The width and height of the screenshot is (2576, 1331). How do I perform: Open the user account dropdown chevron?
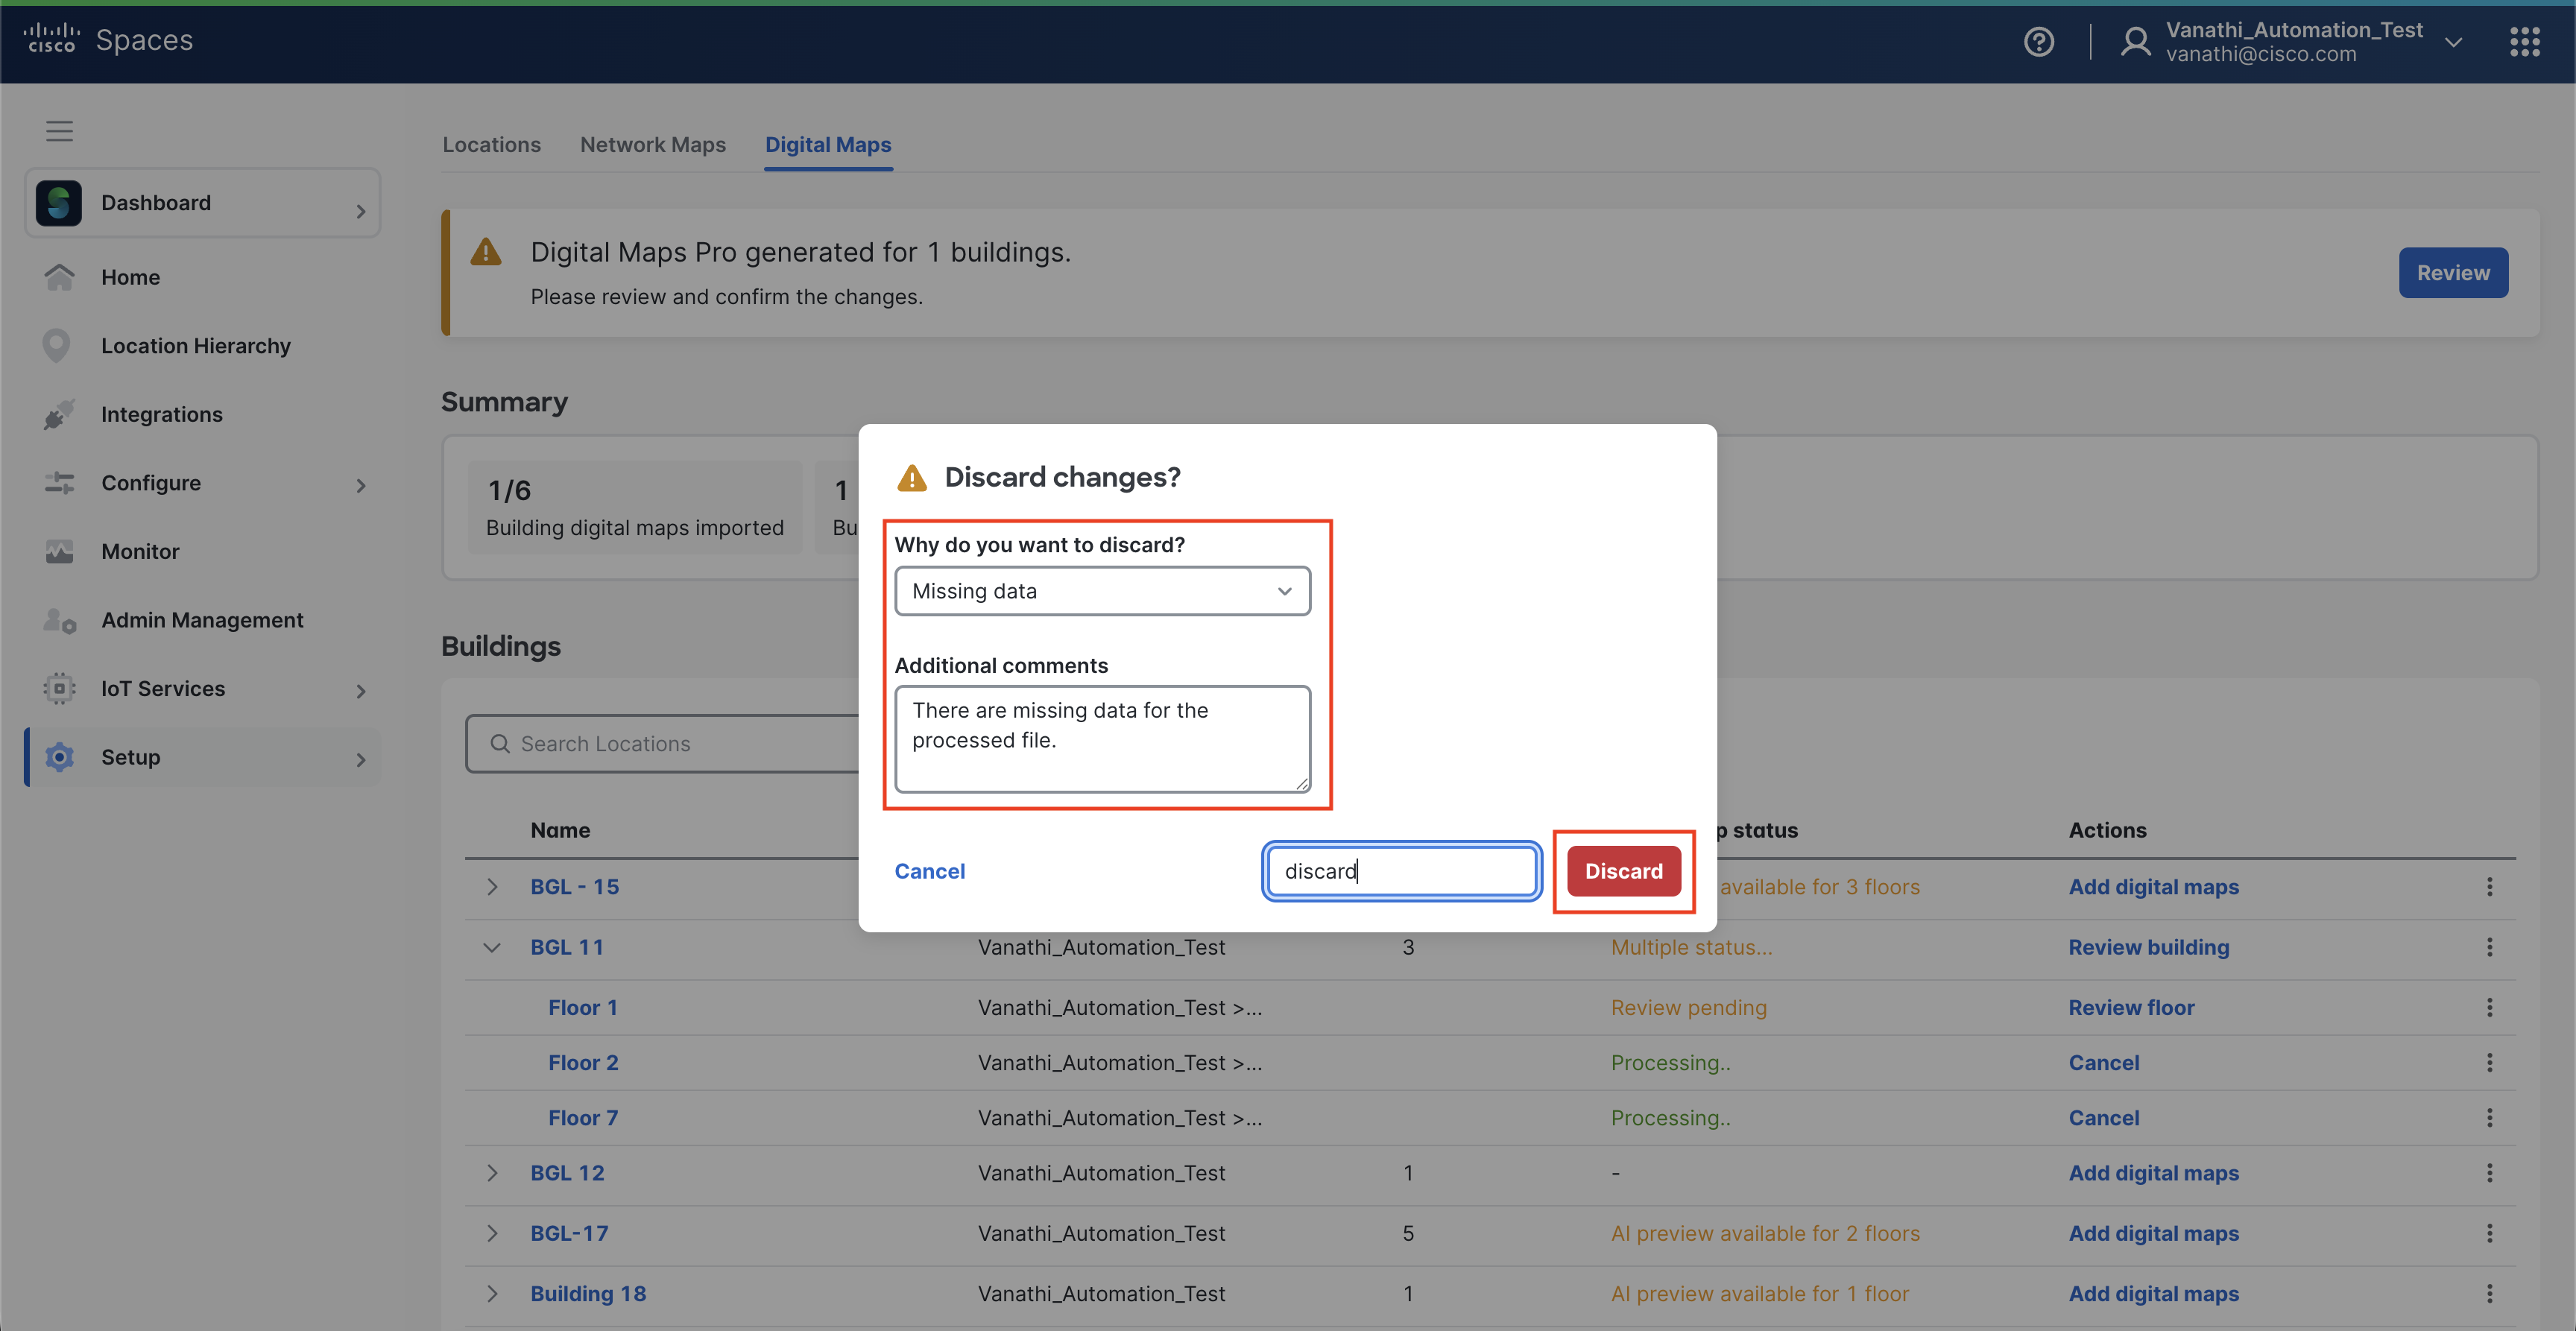[2453, 42]
